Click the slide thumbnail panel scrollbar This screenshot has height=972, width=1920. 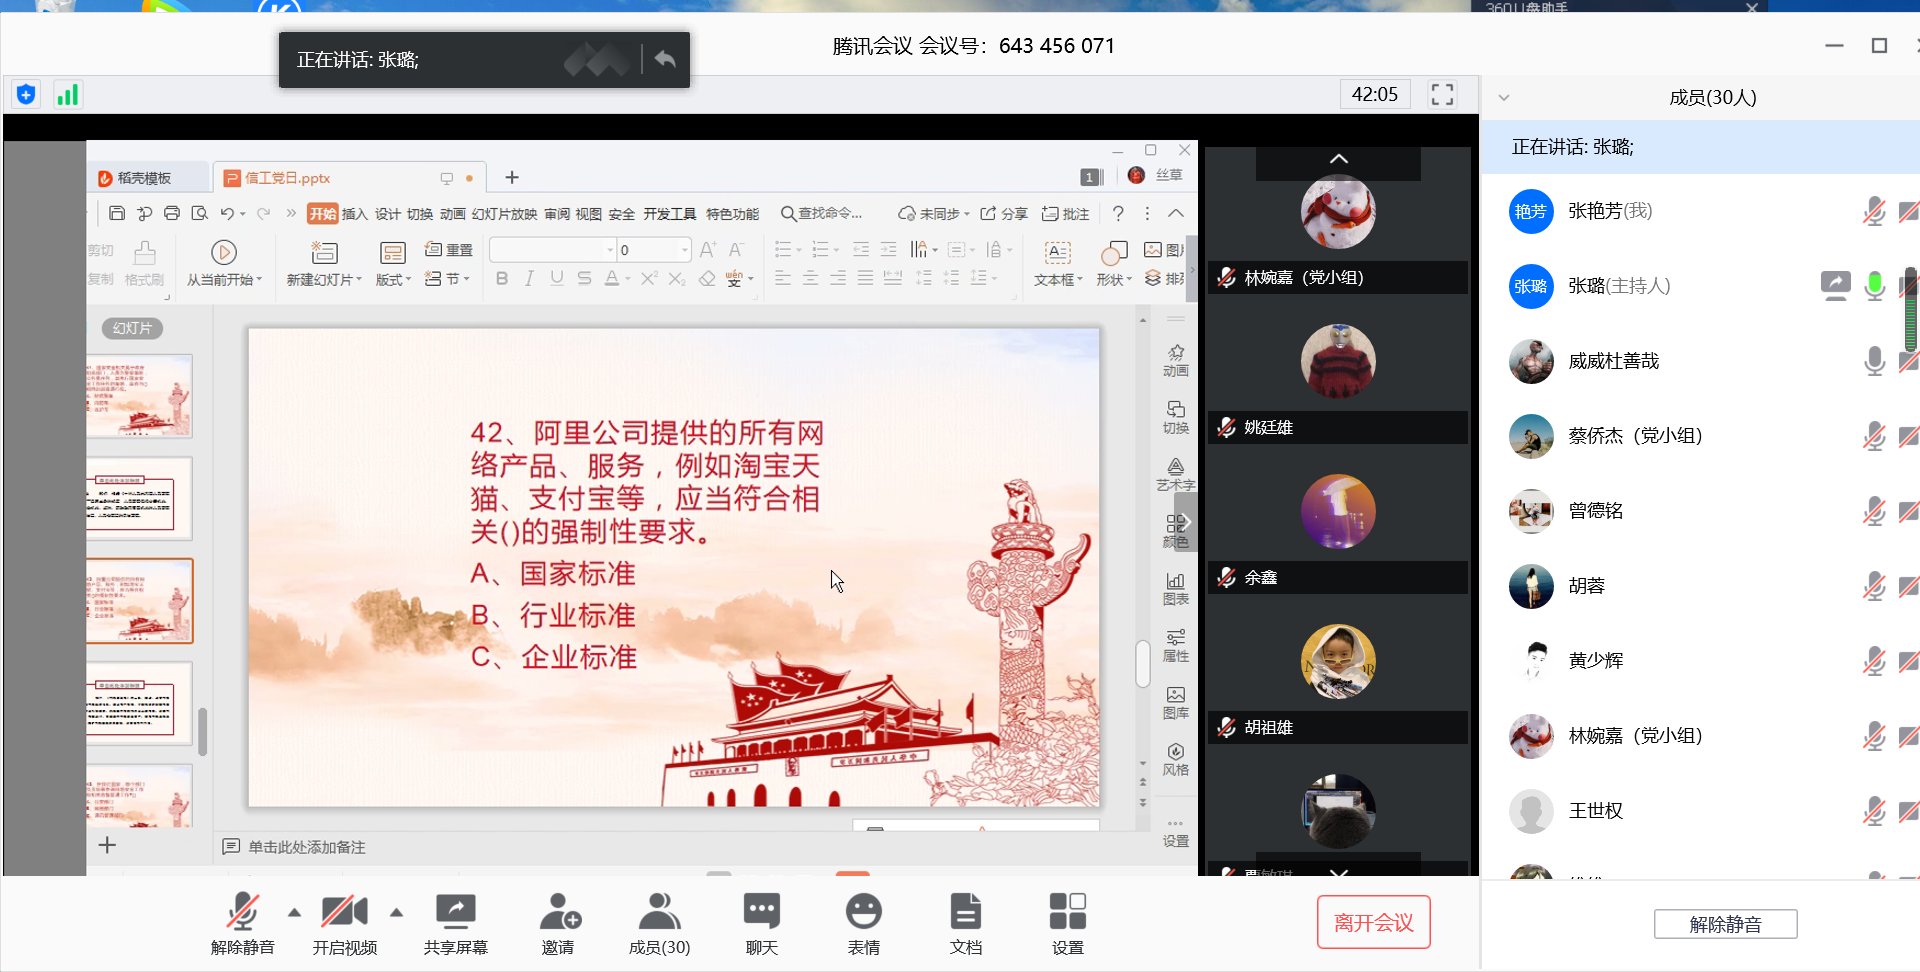click(202, 731)
